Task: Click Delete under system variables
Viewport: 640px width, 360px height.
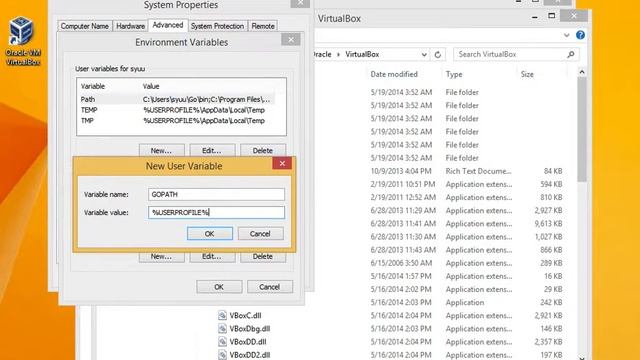Action: pyautogui.click(x=262, y=257)
